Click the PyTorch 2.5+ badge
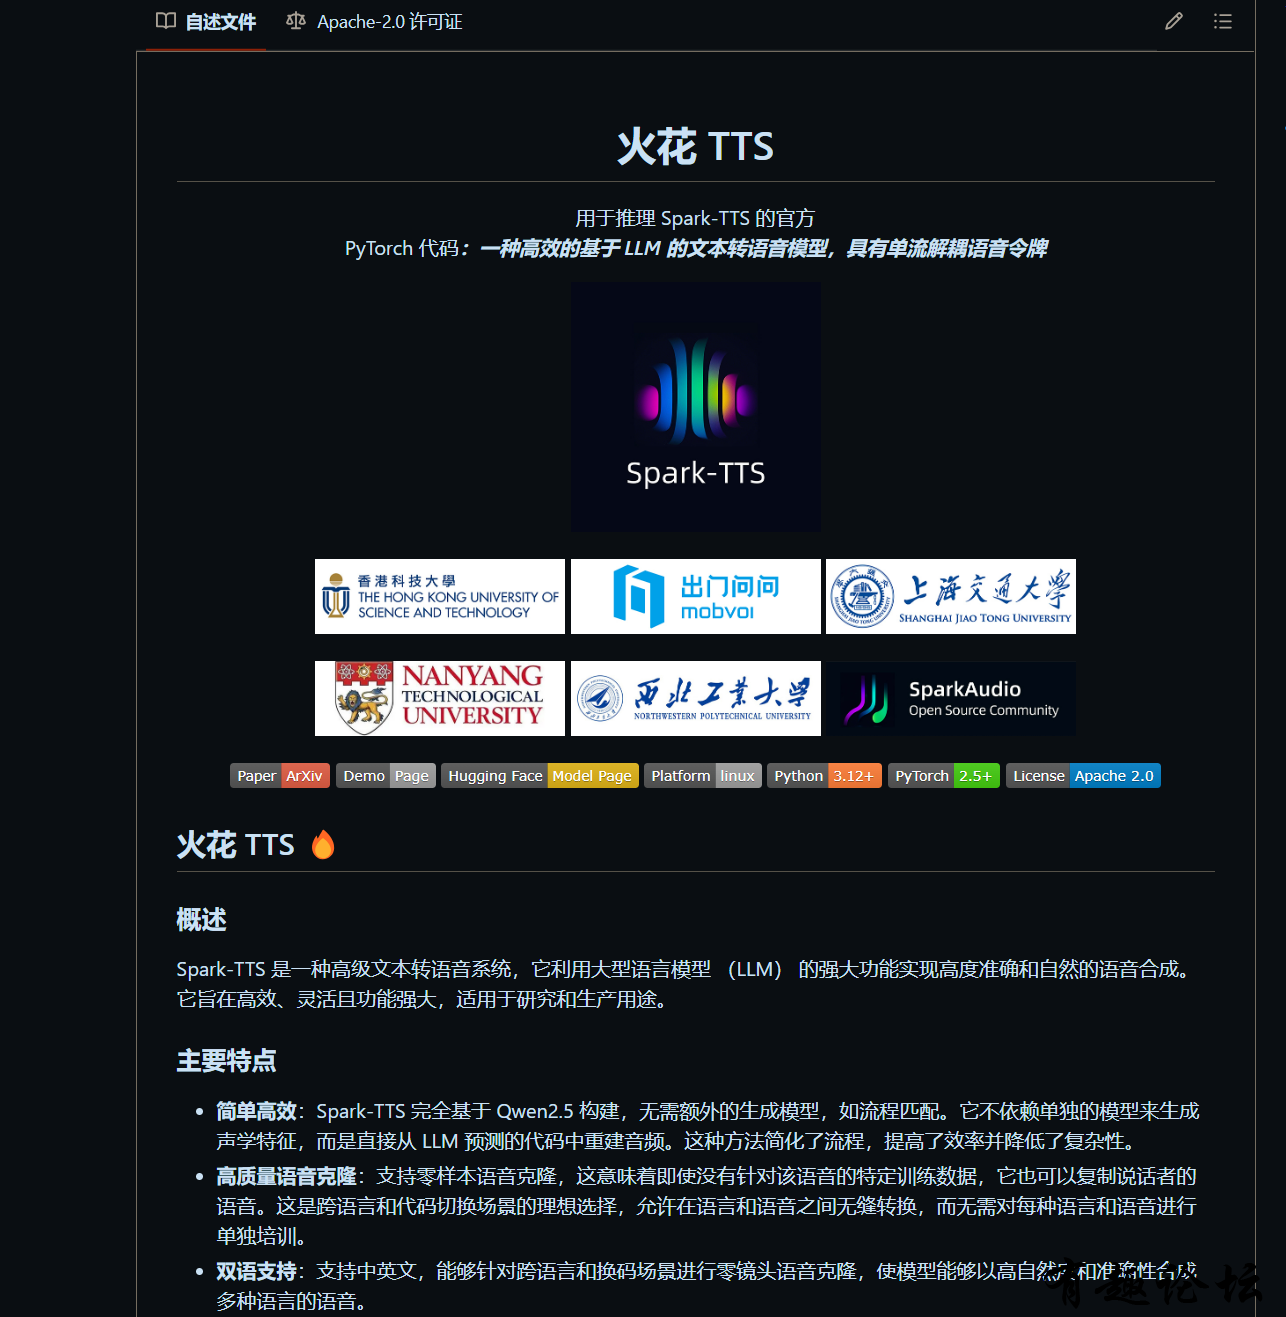This screenshot has height=1317, width=1286. click(x=944, y=776)
